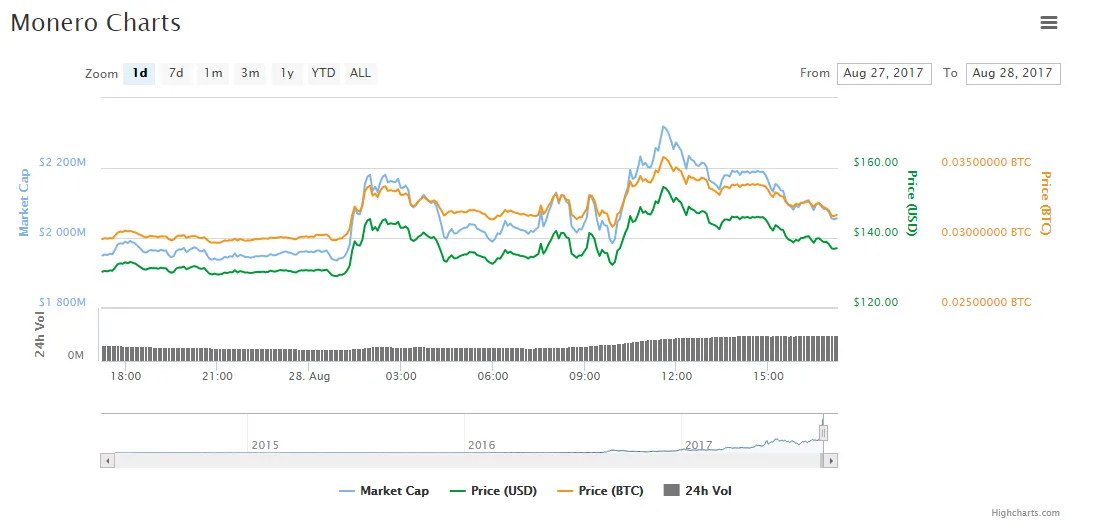Select the YTD zoom option
Viewport: 1101px width, 527px height.
coord(324,73)
